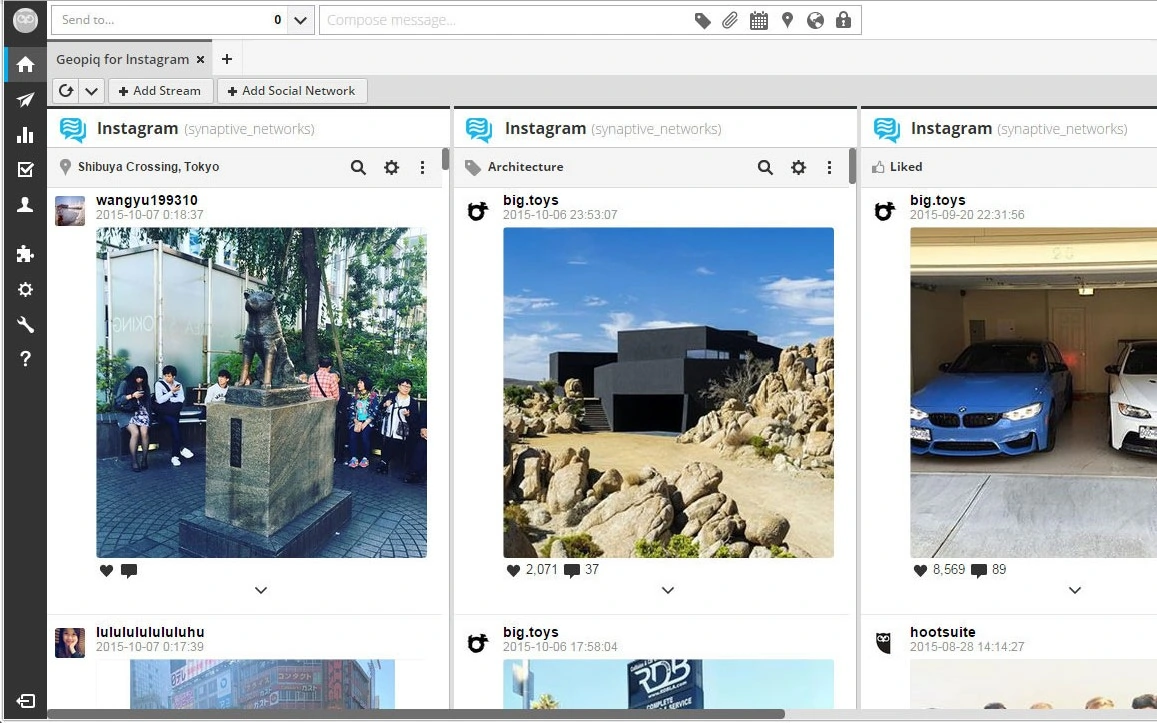Open the App Directory puzzle piece icon
1157x723 pixels.
tap(25, 254)
